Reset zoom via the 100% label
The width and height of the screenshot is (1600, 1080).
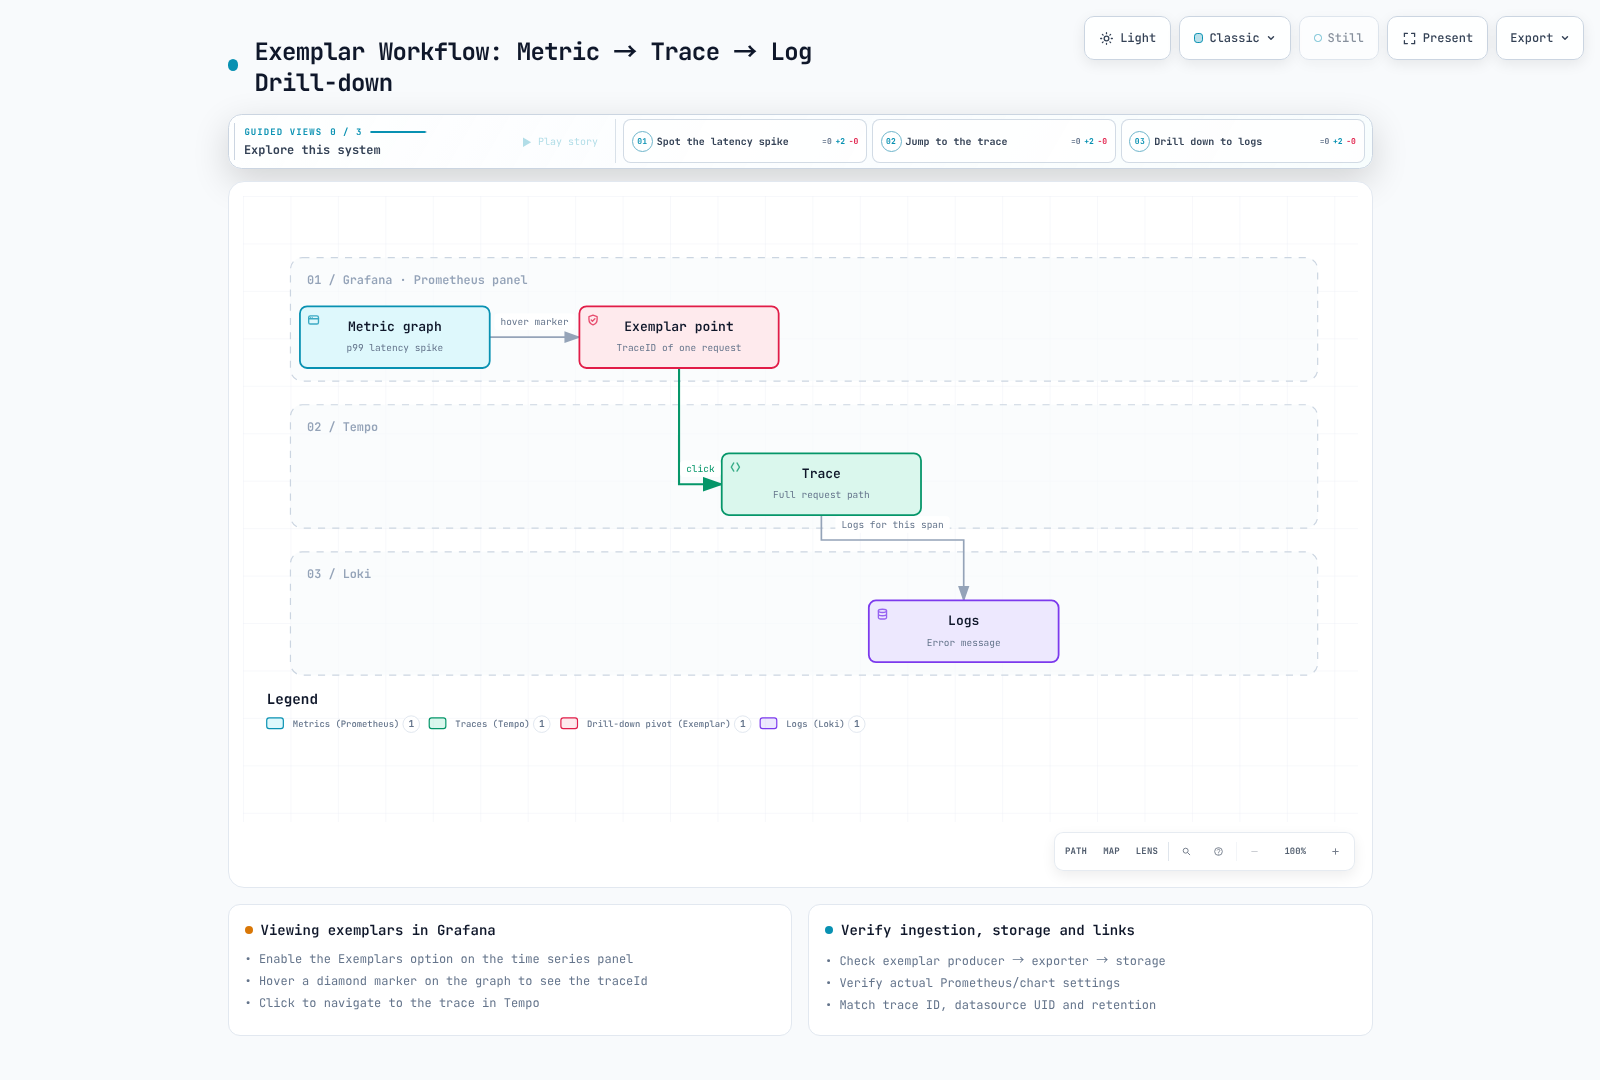tap(1295, 852)
